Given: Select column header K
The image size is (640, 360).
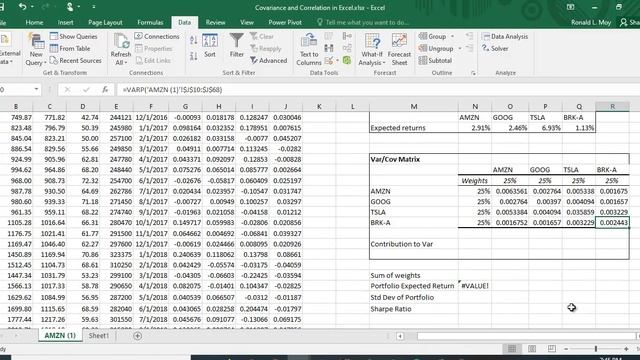Looking at the screenshot, I should click(x=319, y=107).
